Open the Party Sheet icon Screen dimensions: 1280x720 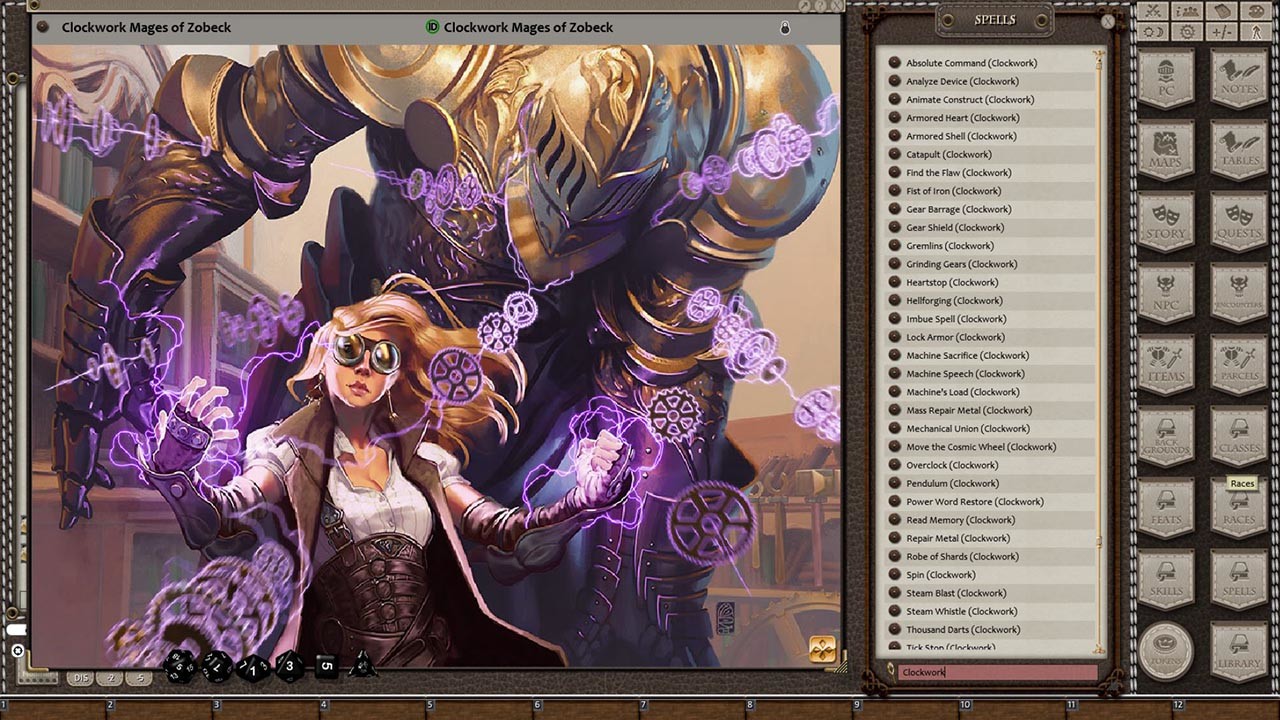(x=1187, y=11)
